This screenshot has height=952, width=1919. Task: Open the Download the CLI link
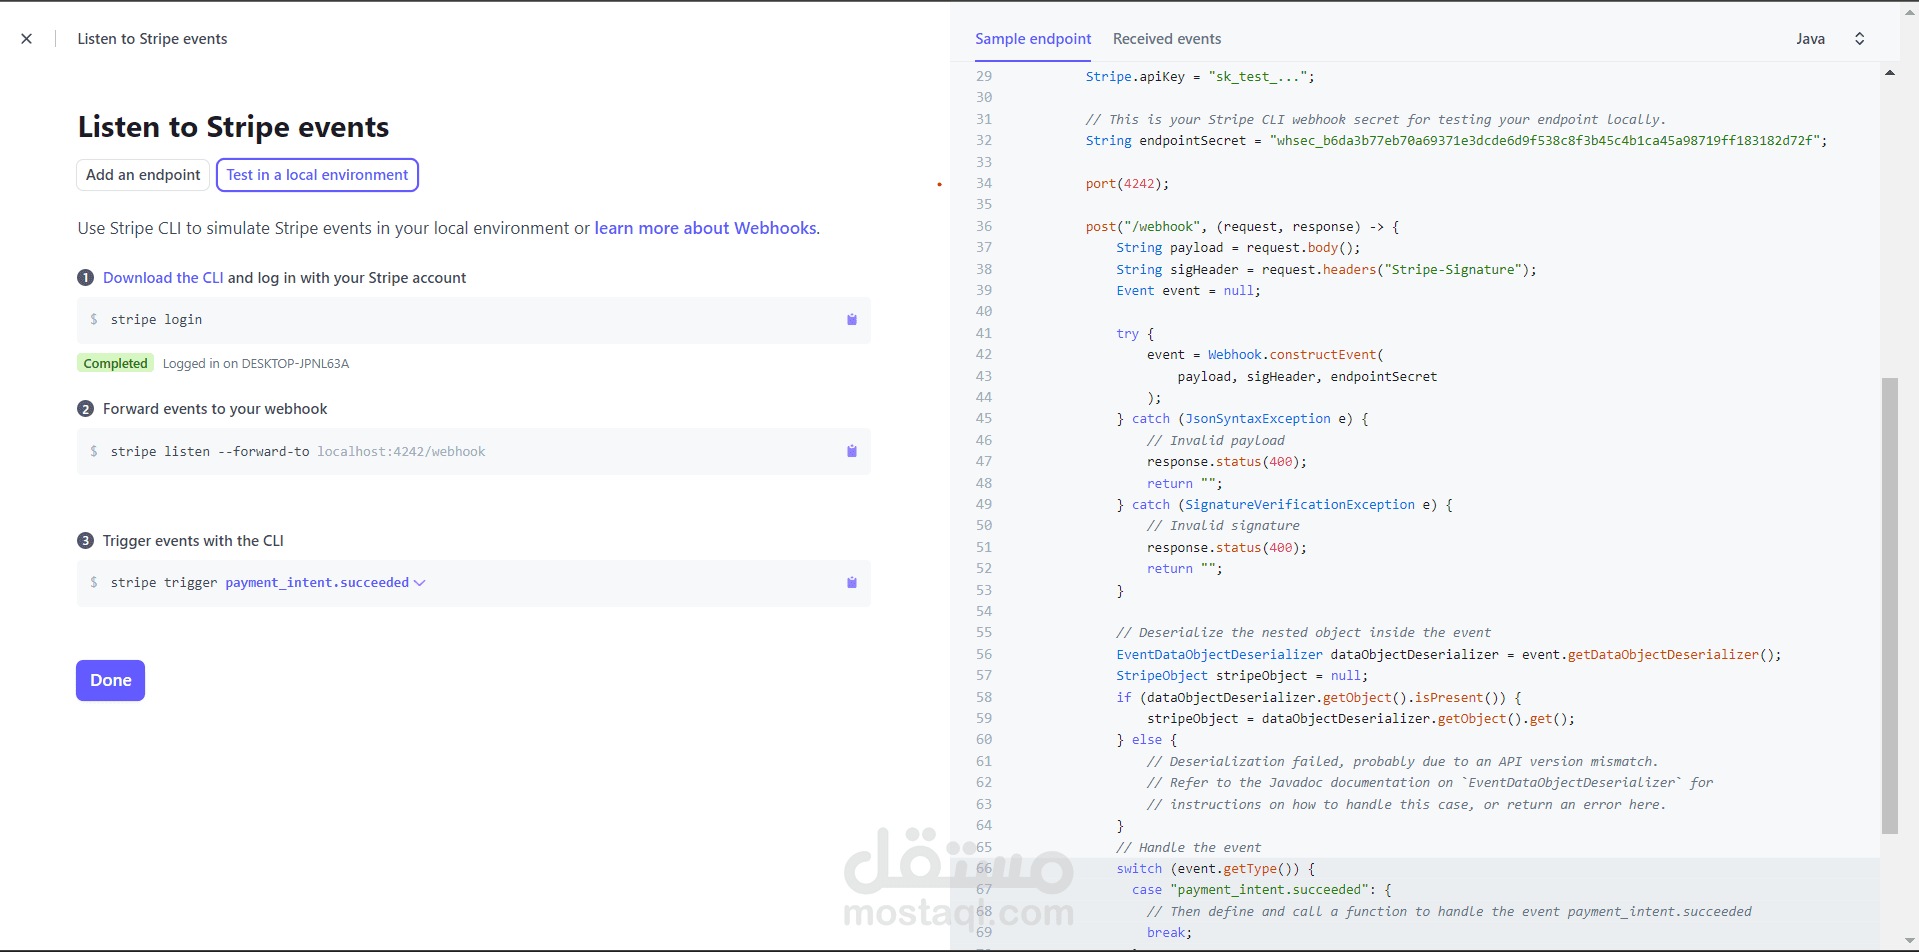click(163, 278)
